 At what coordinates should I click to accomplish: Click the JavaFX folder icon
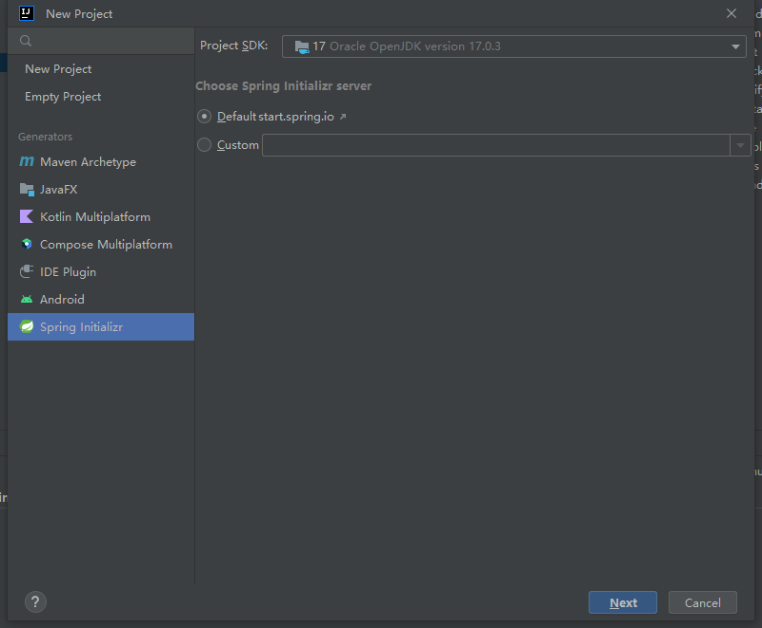point(27,189)
